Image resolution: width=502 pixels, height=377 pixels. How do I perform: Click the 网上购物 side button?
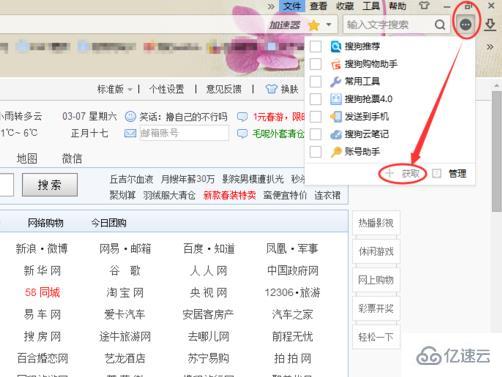tap(376, 280)
